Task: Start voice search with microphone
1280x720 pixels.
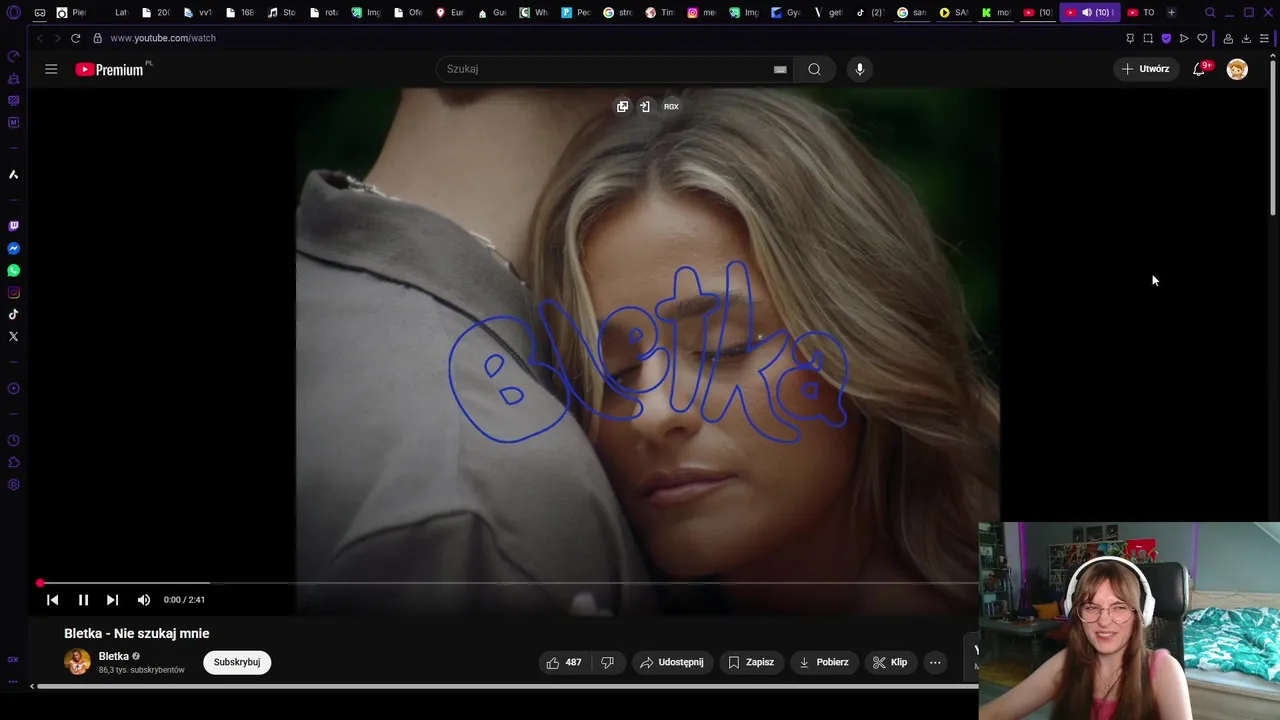Action: (859, 69)
